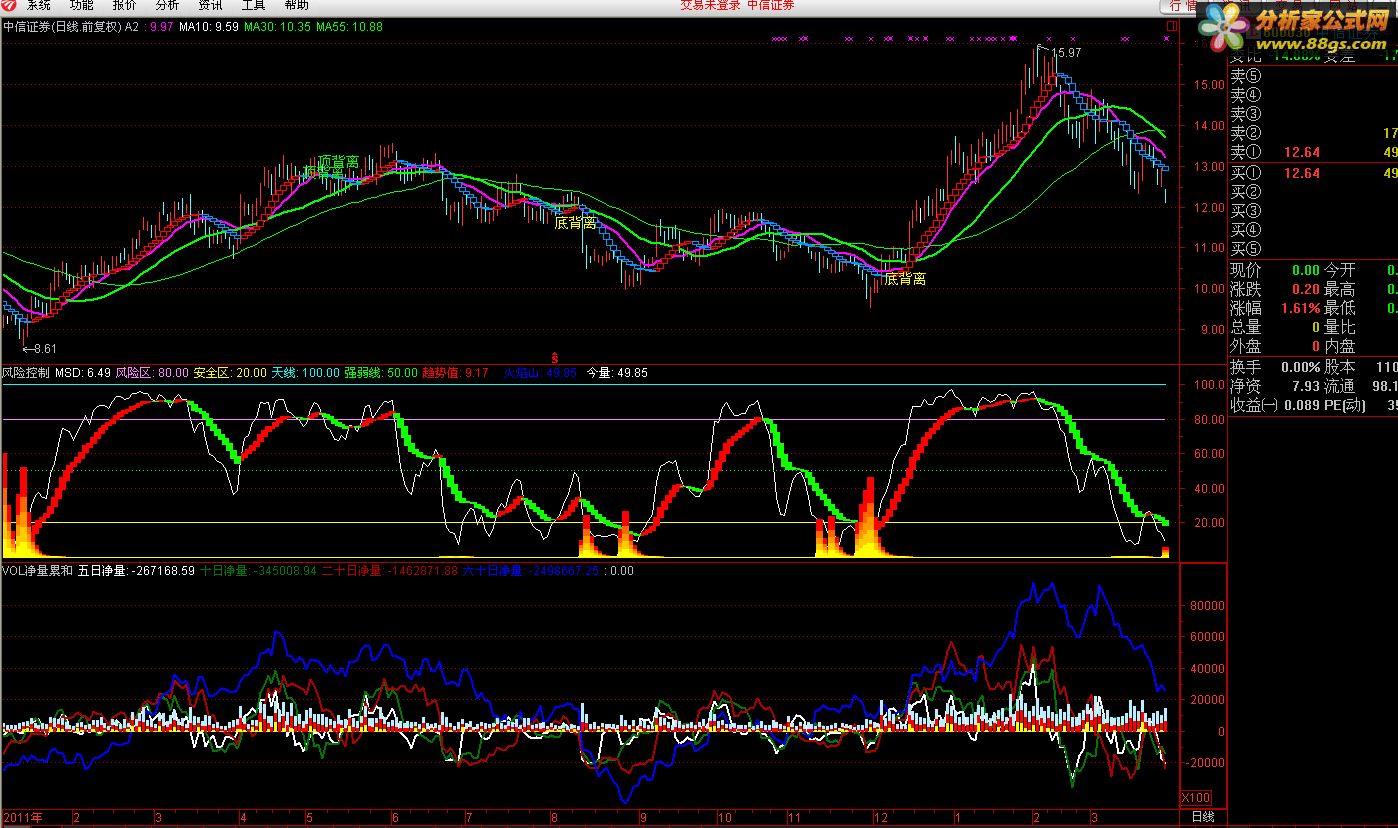This screenshot has width=1398, height=828.
Task: Open the 报价 menu
Action: point(124,6)
